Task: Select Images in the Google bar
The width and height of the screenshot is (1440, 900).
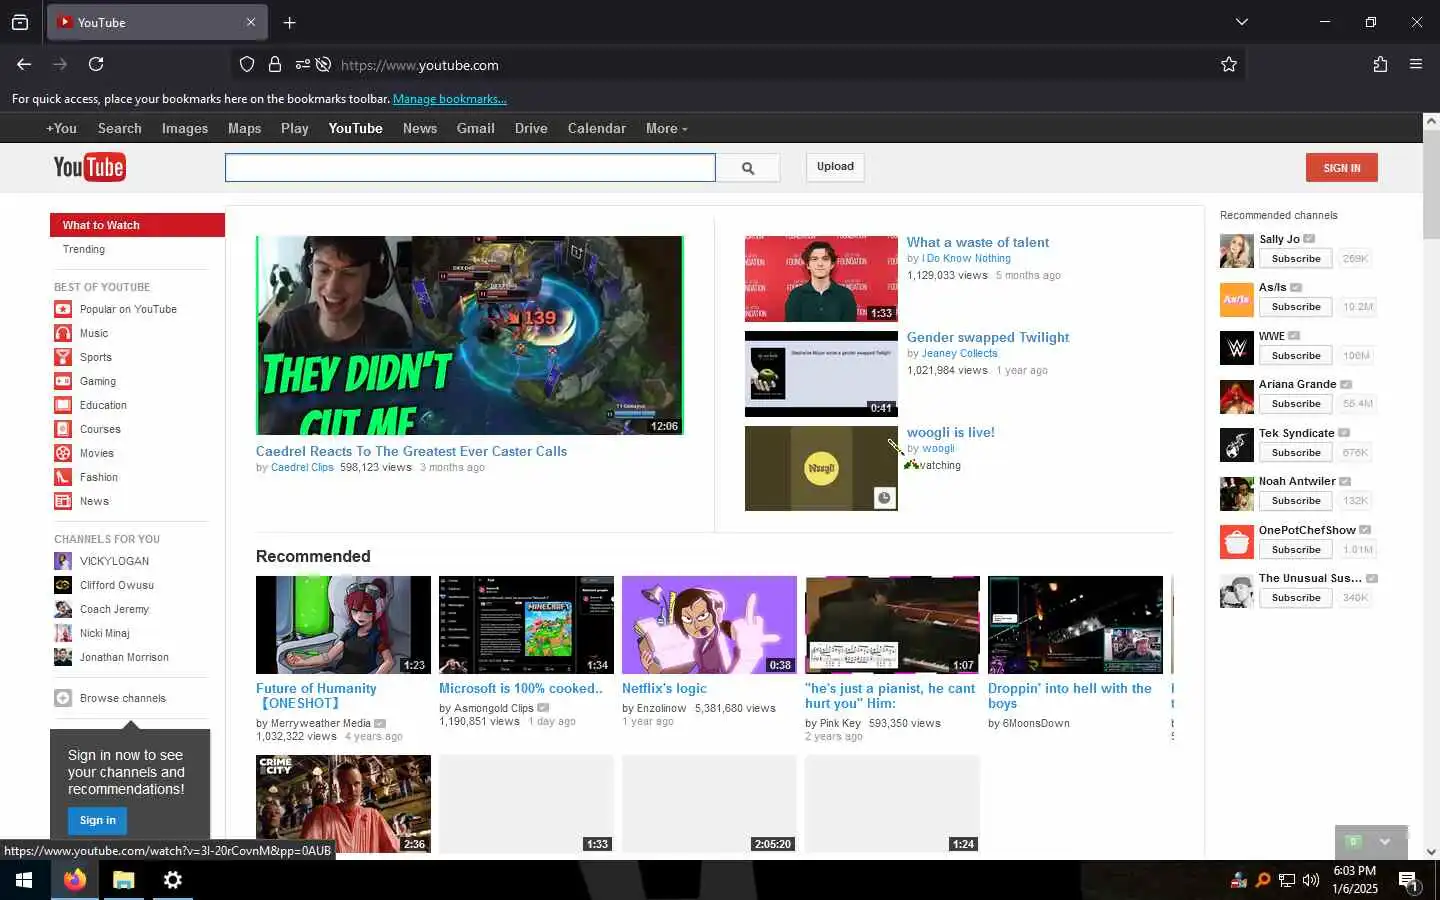Action: (185, 128)
